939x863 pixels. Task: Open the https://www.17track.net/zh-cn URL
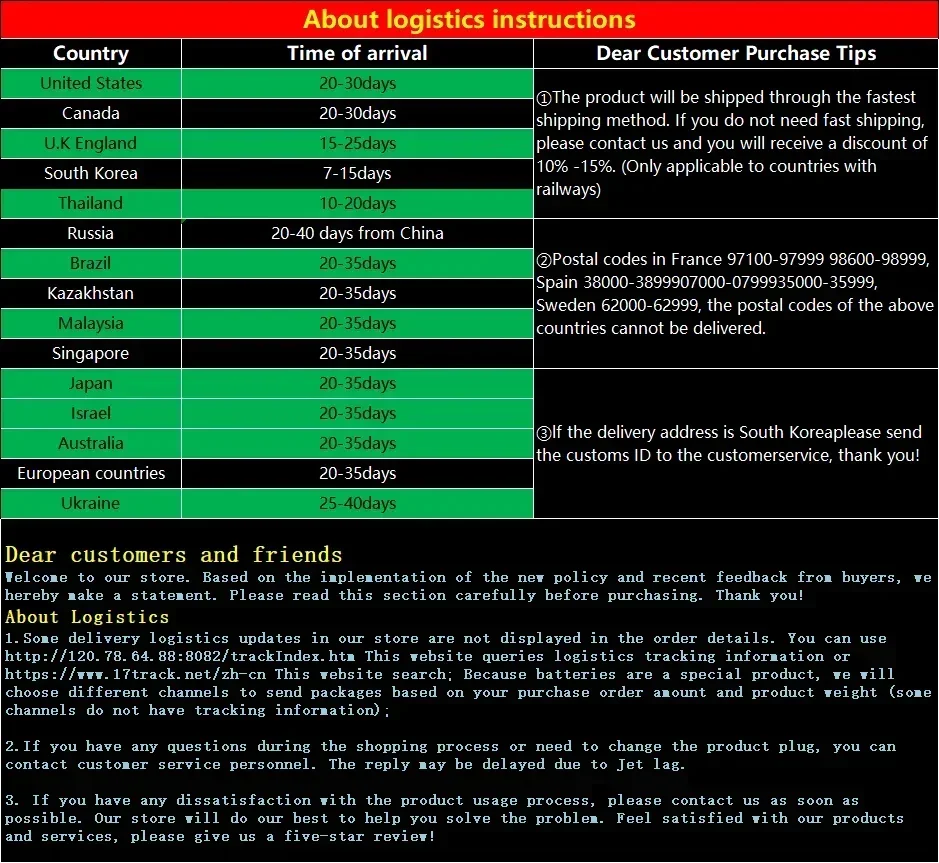(x=135, y=674)
